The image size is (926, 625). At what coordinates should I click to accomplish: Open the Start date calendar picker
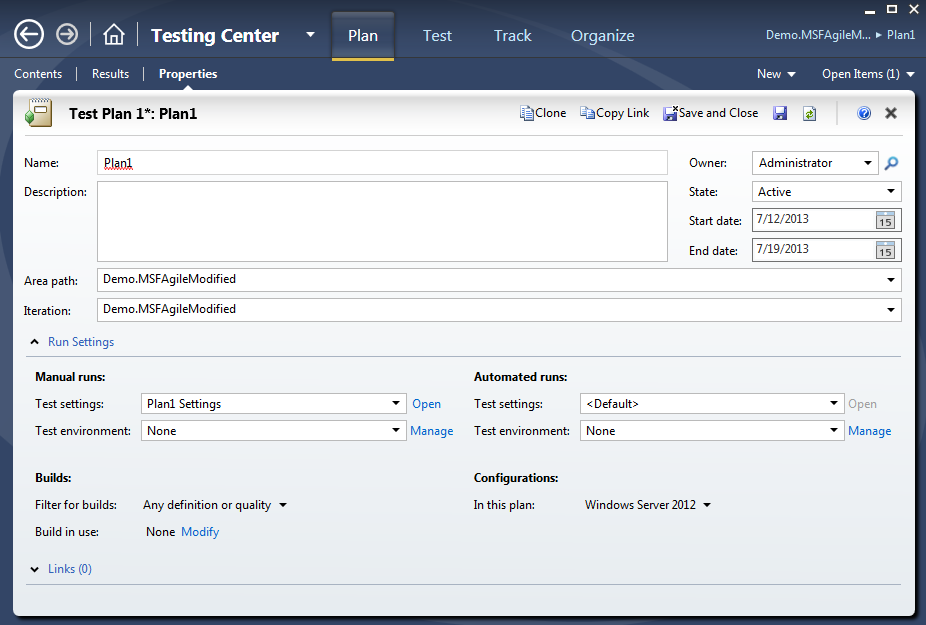pyautogui.click(x=885, y=220)
